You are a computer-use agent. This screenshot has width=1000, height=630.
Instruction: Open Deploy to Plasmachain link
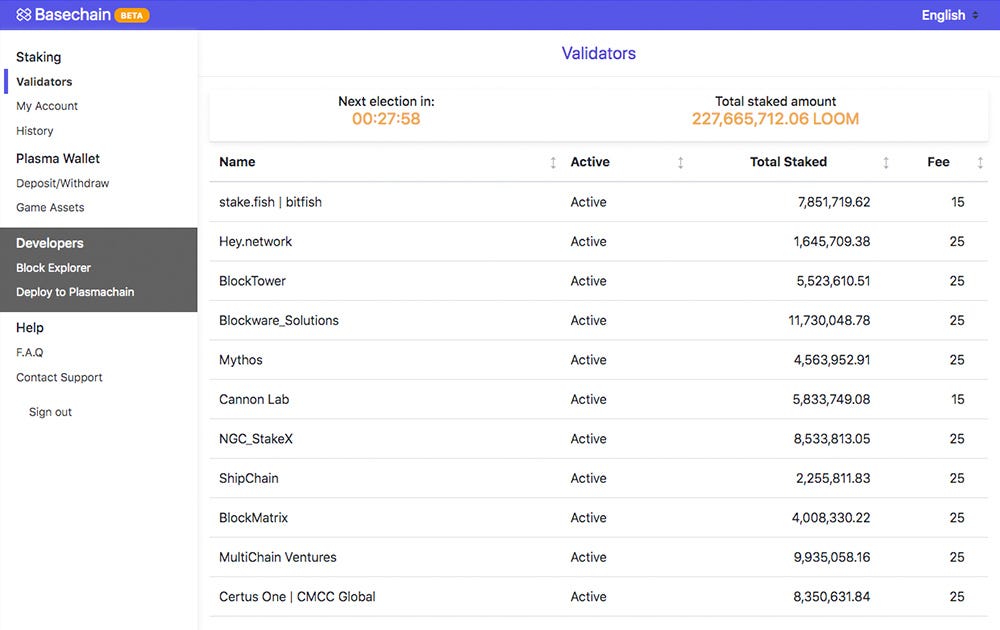pos(75,292)
